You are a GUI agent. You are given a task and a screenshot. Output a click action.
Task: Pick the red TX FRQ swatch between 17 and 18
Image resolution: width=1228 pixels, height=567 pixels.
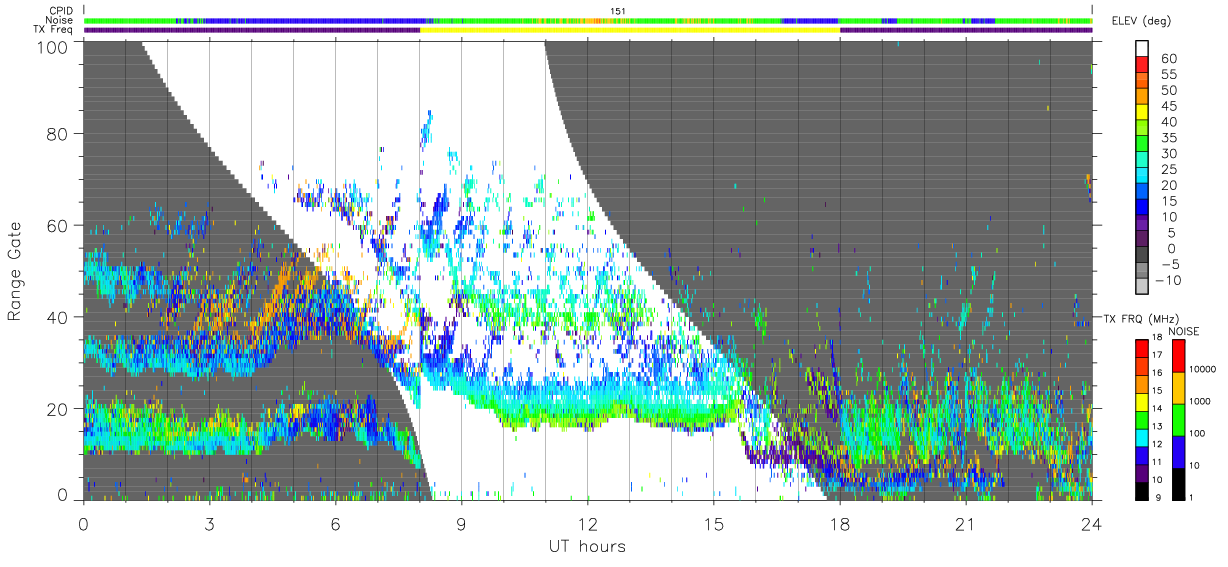click(x=1142, y=347)
